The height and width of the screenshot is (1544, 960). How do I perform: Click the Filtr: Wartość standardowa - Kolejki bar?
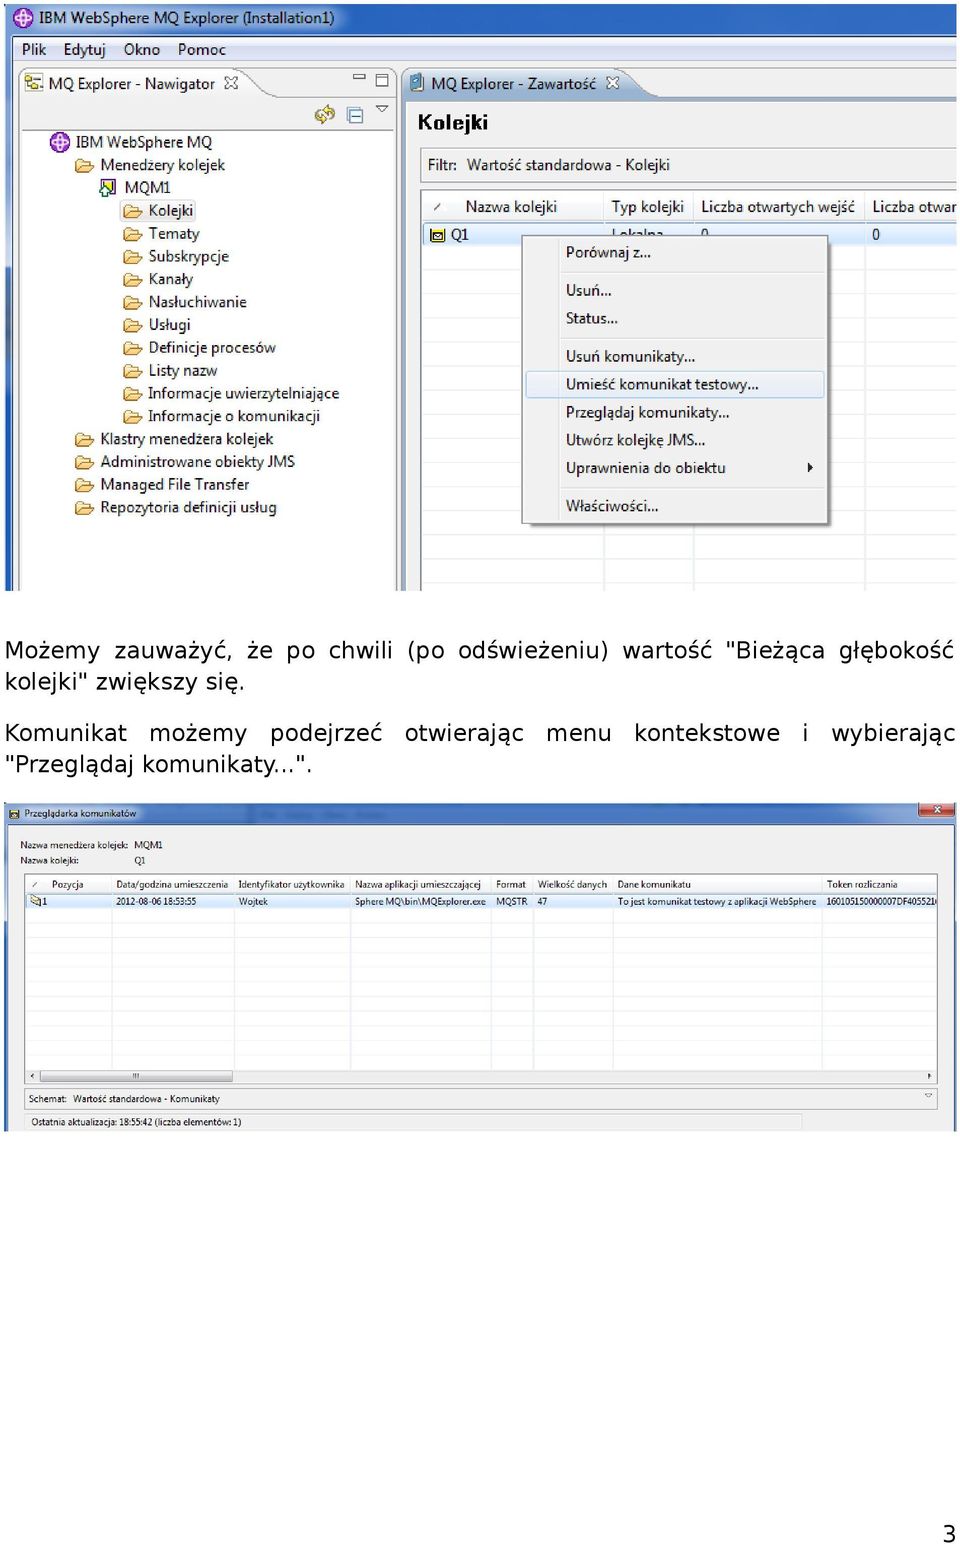pyautogui.click(x=688, y=165)
